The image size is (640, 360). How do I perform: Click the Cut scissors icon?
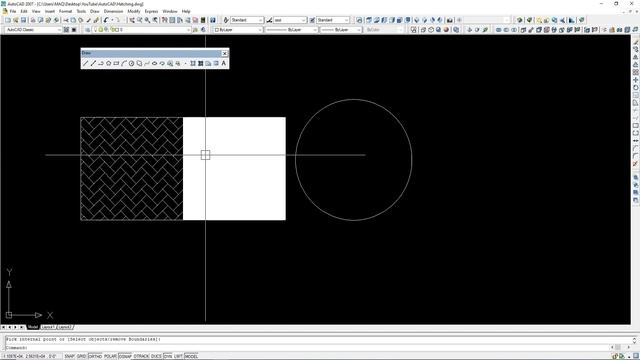(66, 20)
